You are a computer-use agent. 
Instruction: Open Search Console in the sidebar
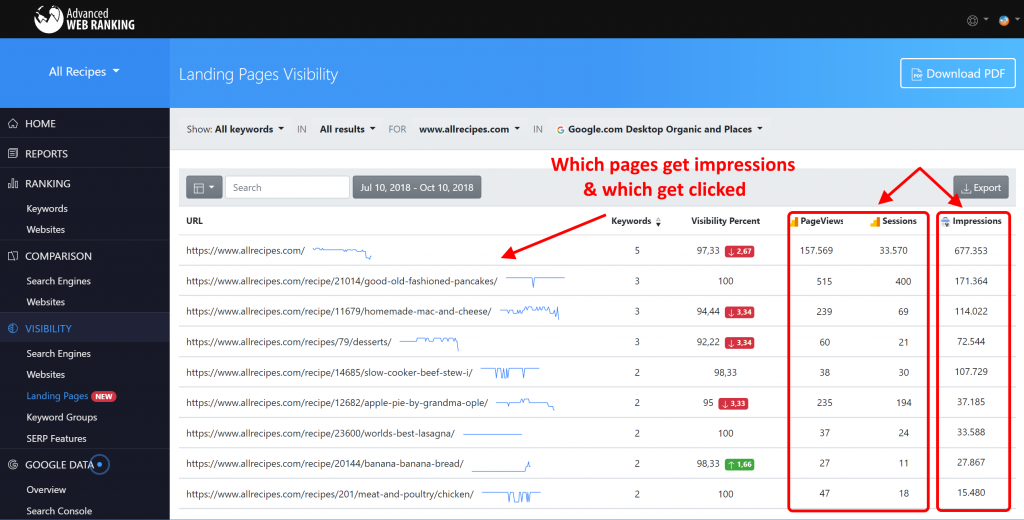pyautogui.click(x=59, y=511)
